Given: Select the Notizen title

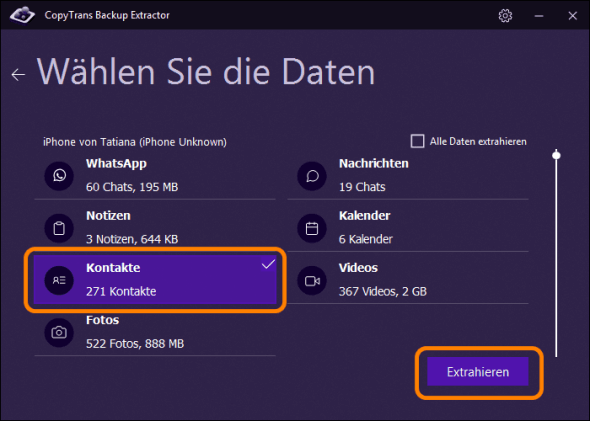Looking at the screenshot, I should pos(108,216).
